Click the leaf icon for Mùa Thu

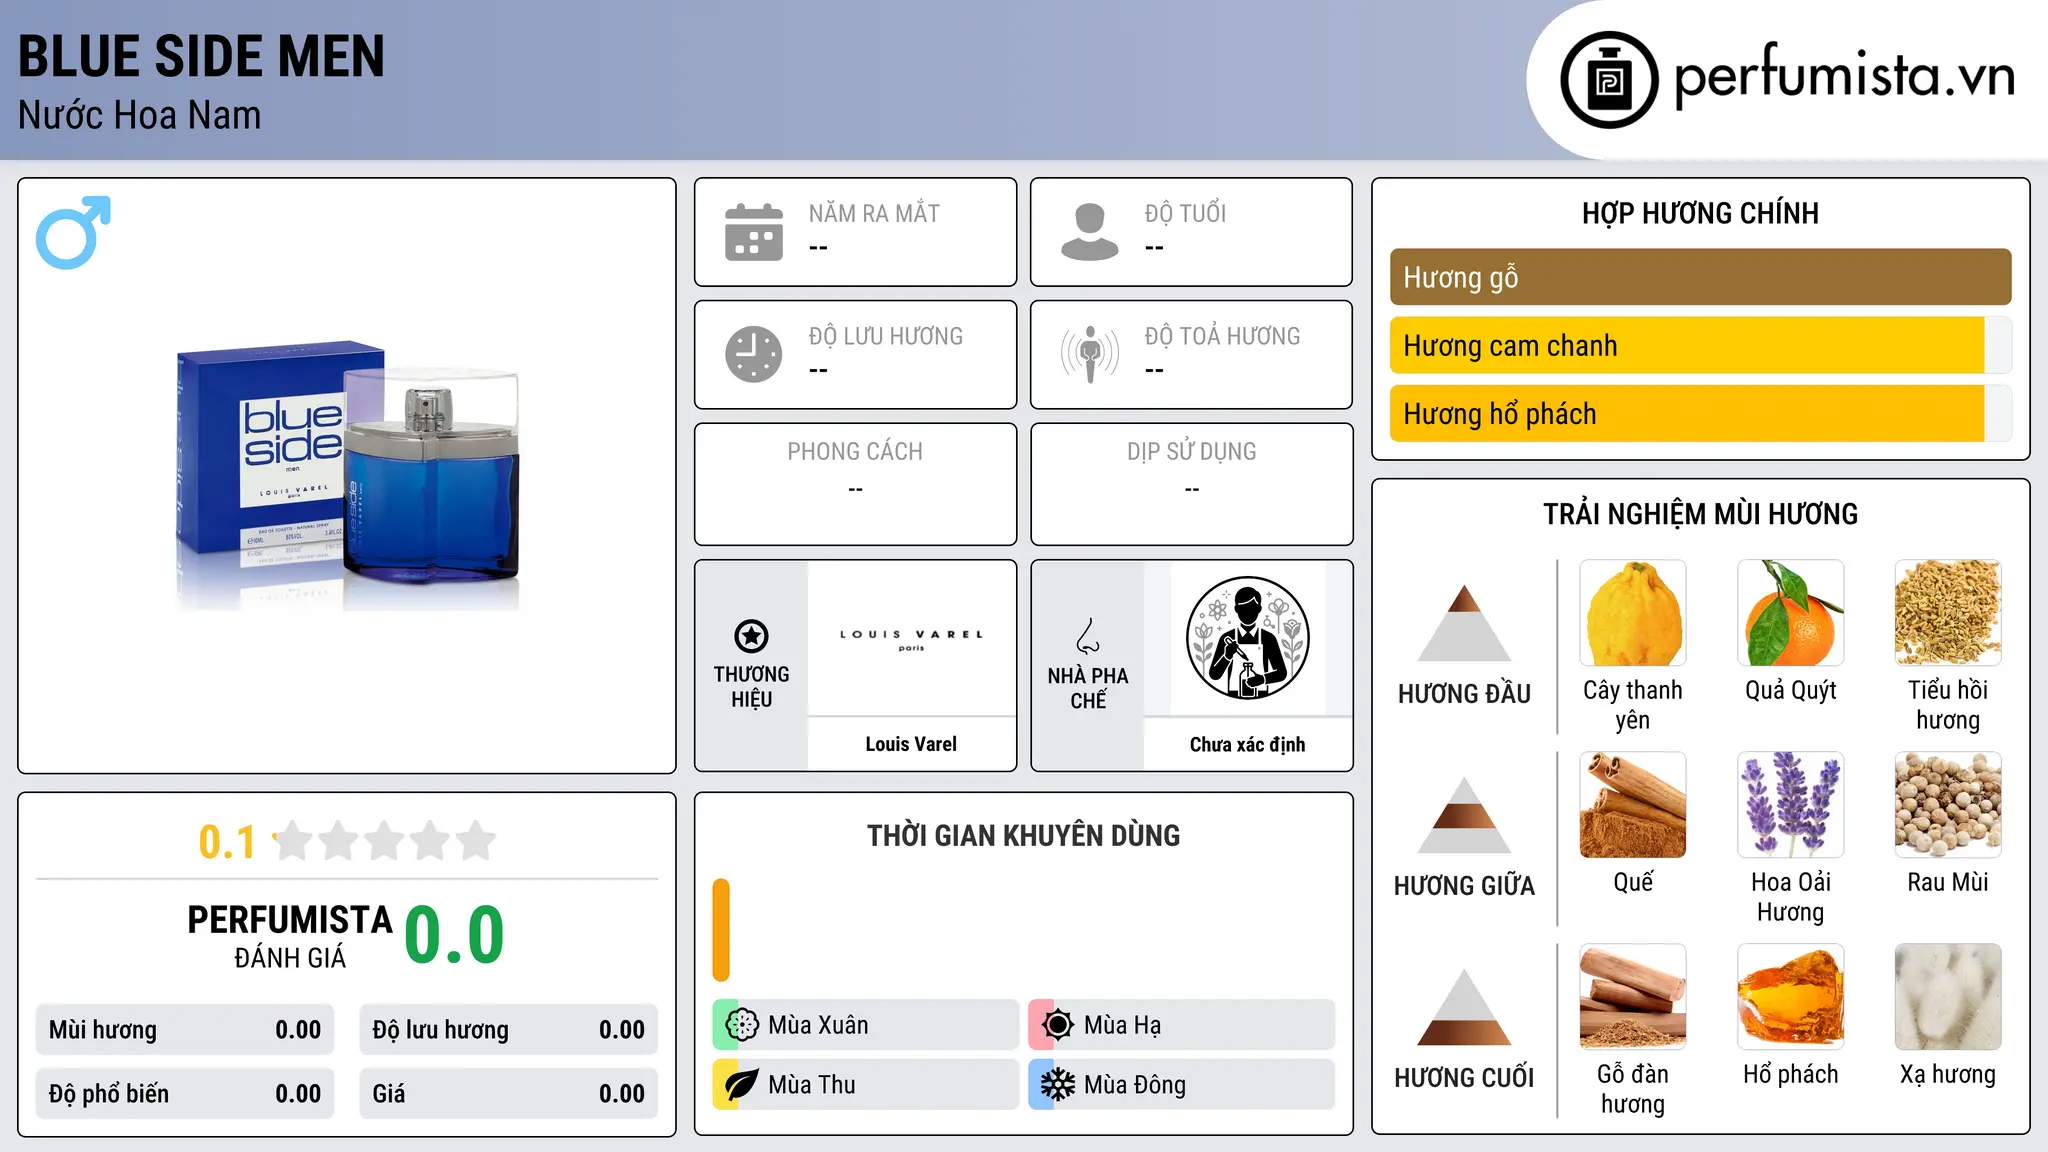(742, 1085)
